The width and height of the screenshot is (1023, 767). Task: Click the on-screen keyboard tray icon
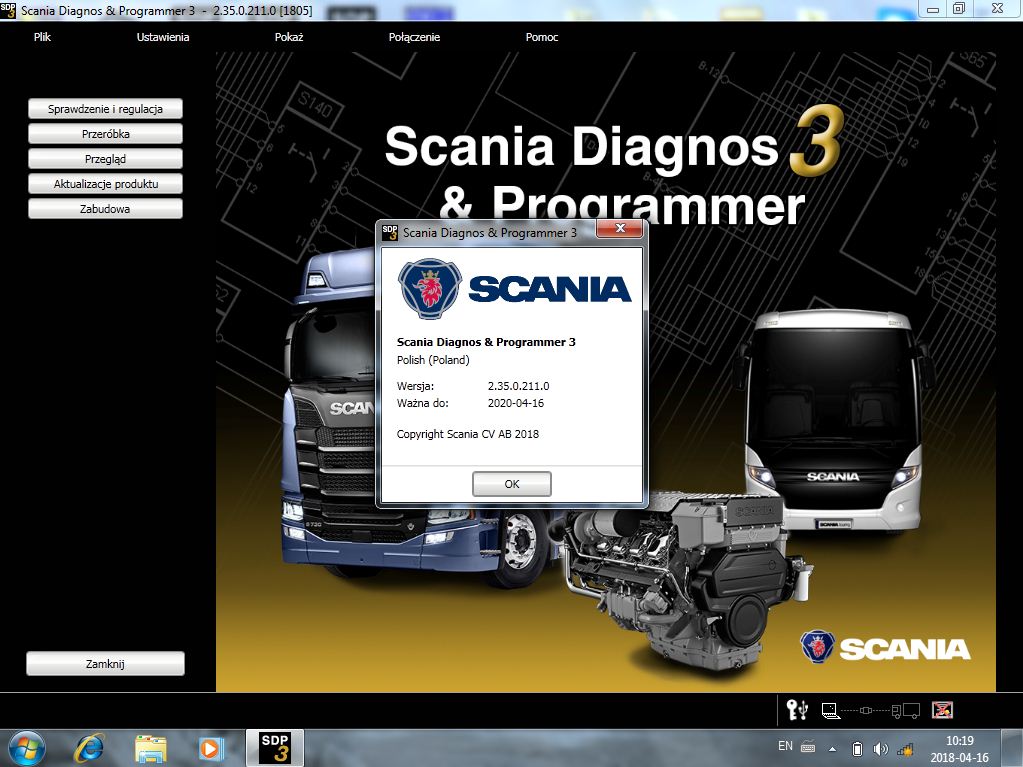coord(808,747)
